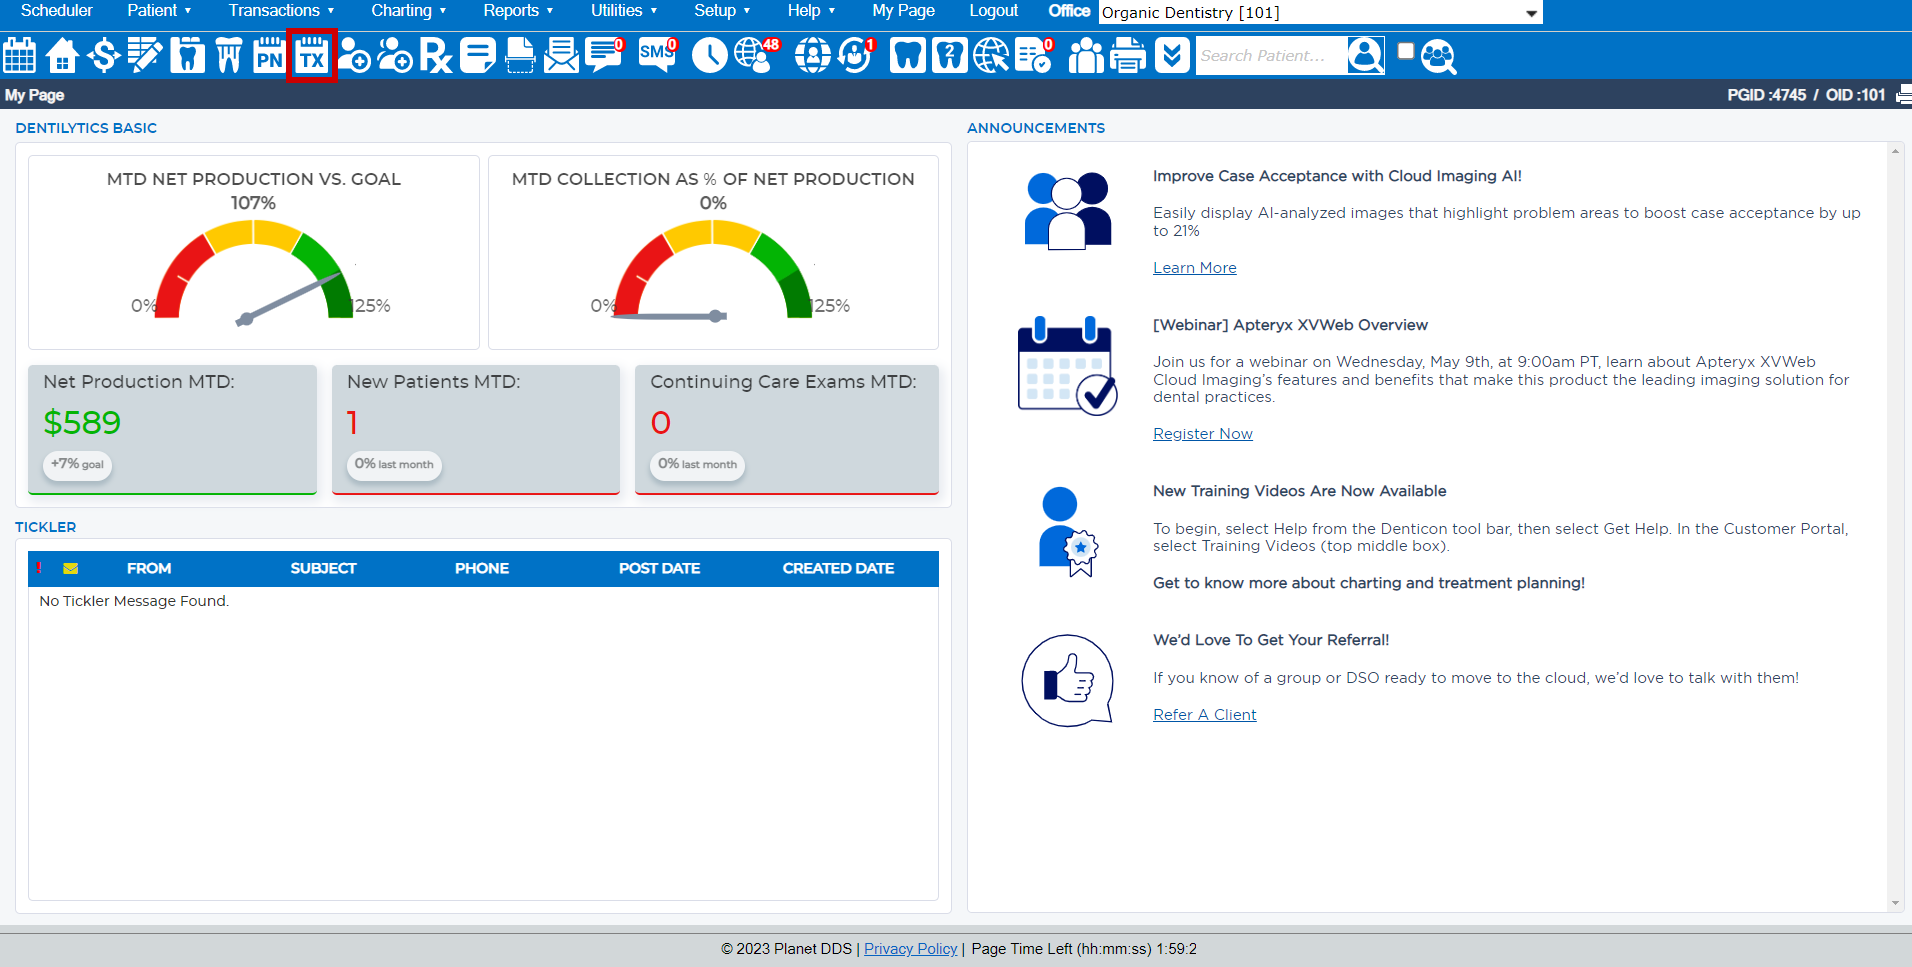Open the dollar-sign transactions icon
The width and height of the screenshot is (1912, 967).
[103, 55]
